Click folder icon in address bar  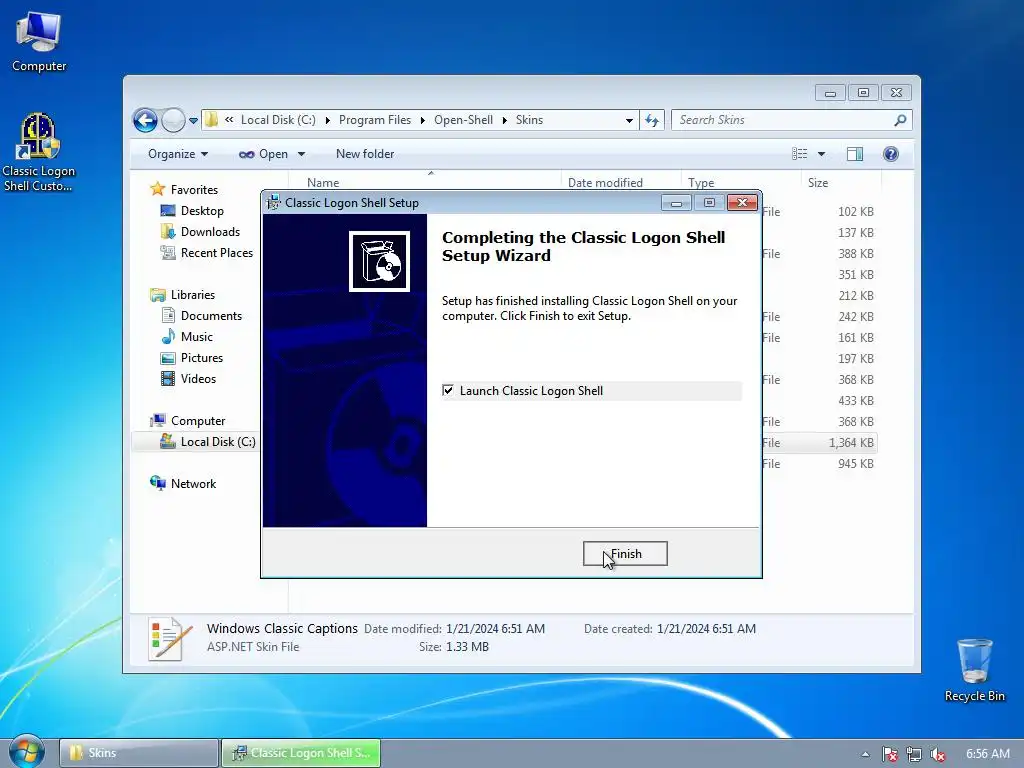[x=211, y=120]
